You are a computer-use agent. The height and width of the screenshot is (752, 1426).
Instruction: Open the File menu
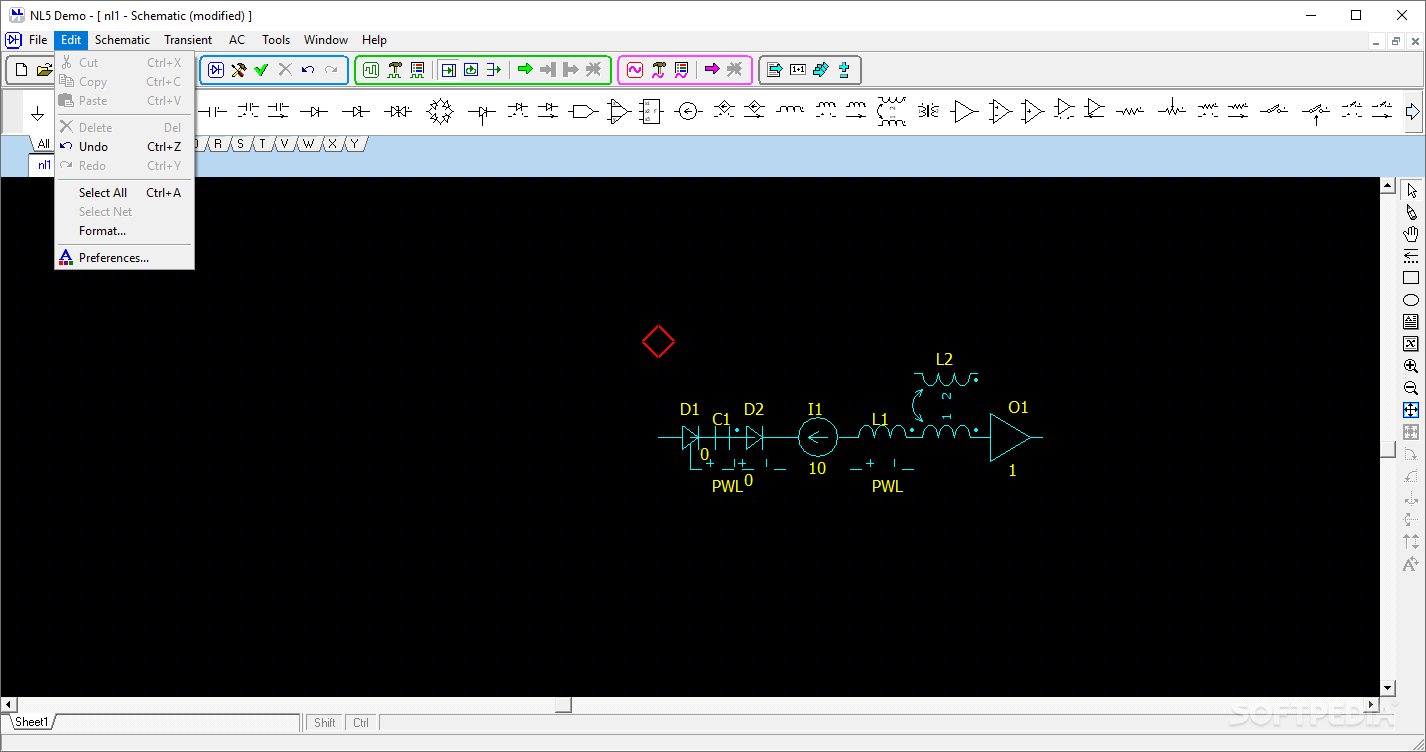tap(38, 40)
